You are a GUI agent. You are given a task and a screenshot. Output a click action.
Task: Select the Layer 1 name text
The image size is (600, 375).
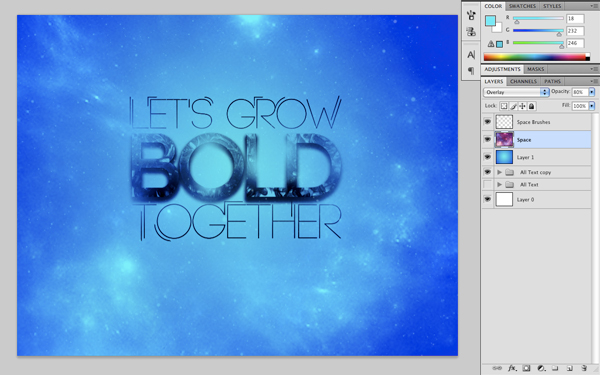coord(525,158)
